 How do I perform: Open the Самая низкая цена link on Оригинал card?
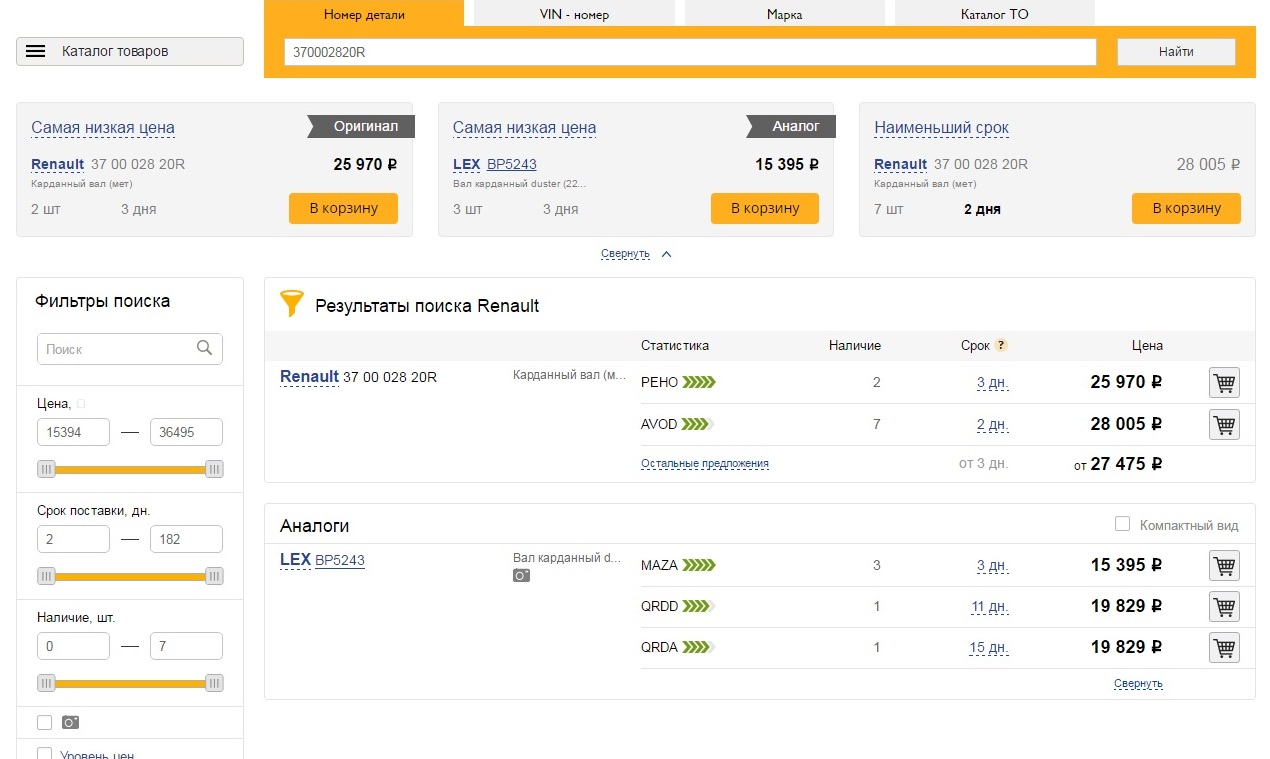(103, 128)
